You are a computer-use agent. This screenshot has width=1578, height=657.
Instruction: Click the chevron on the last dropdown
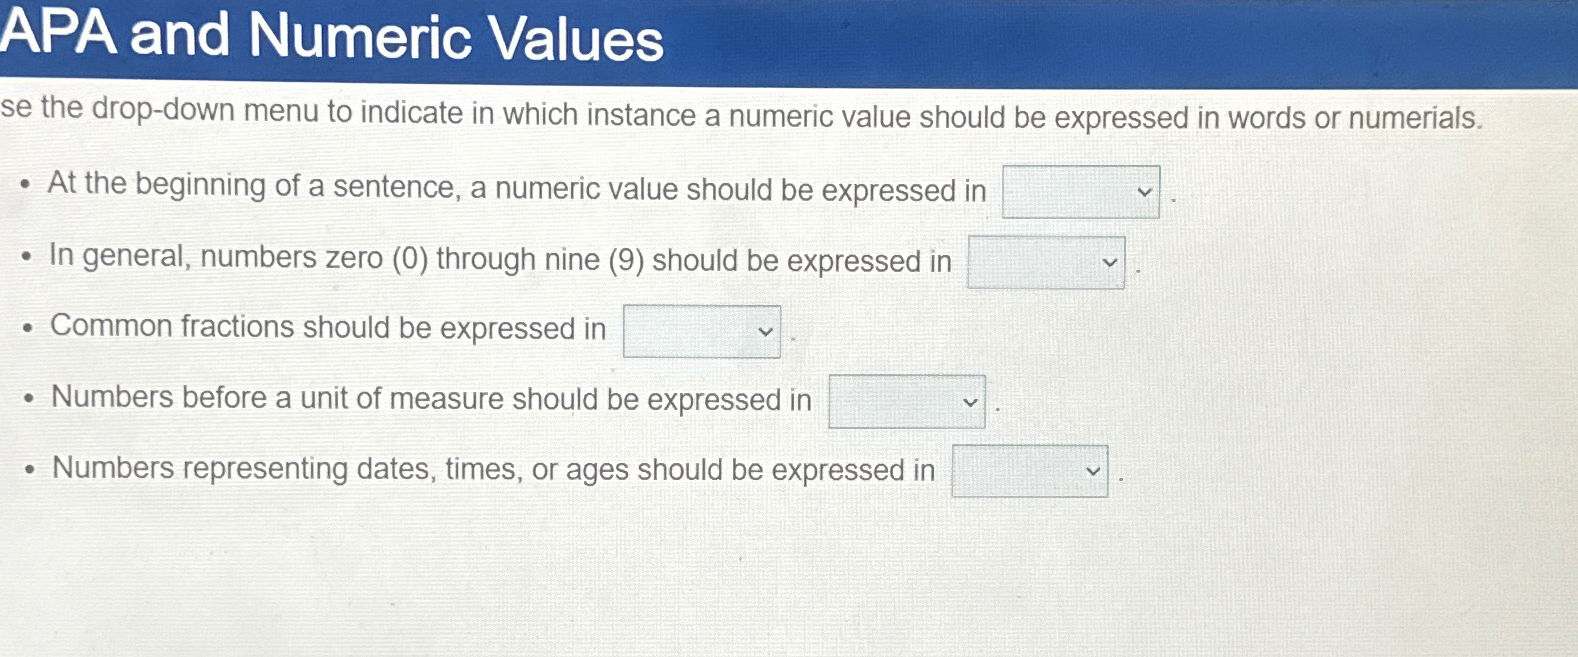(1095, 470)
